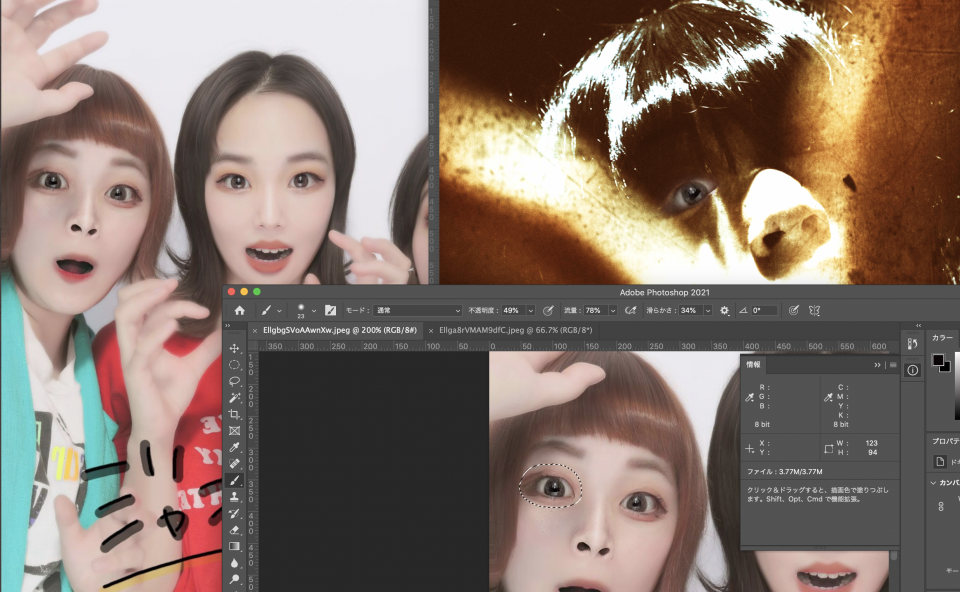Expand the tools panel double arrow

(228, 326)
